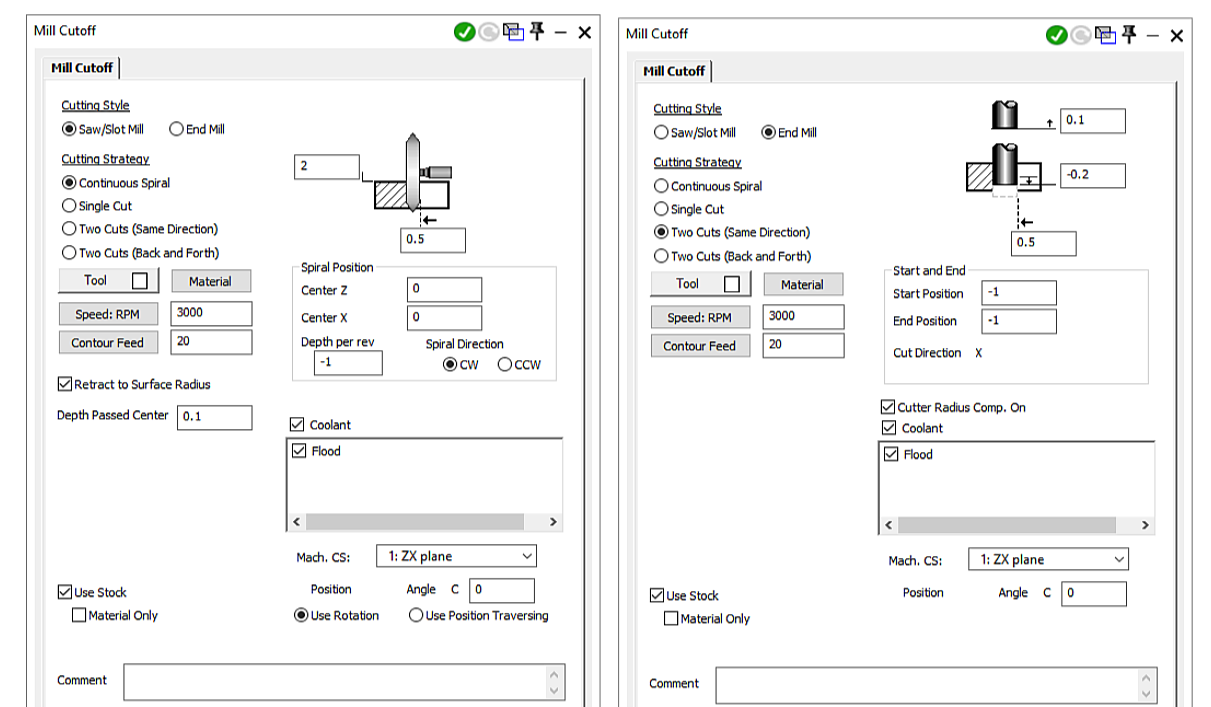
Task: Click coolant list left scroll arrow, Start and End dialog
Action: click(x=888, y=525)
